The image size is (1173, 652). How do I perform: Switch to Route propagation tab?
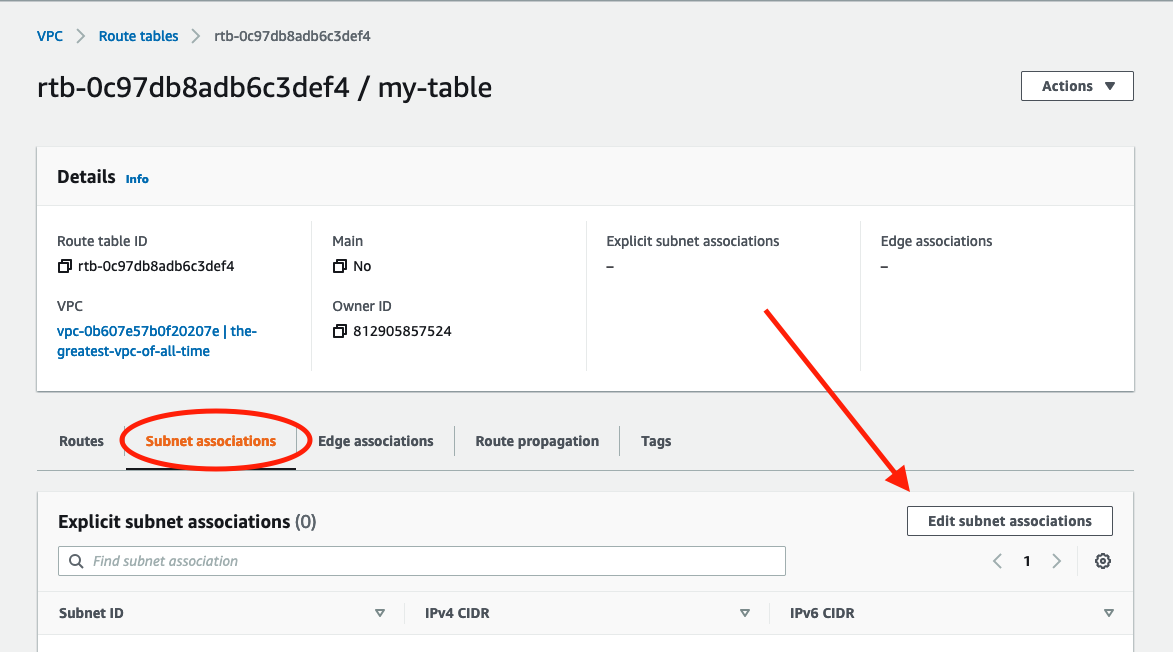[537, 441]
